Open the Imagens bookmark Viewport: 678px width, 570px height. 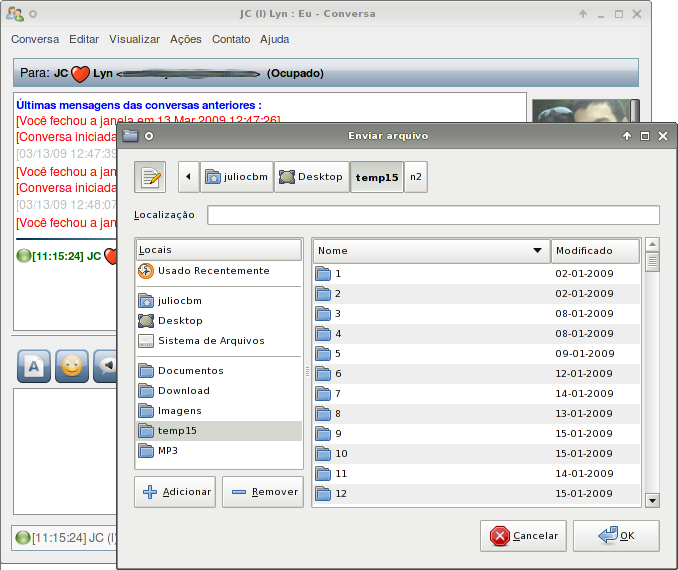[219, 411]
